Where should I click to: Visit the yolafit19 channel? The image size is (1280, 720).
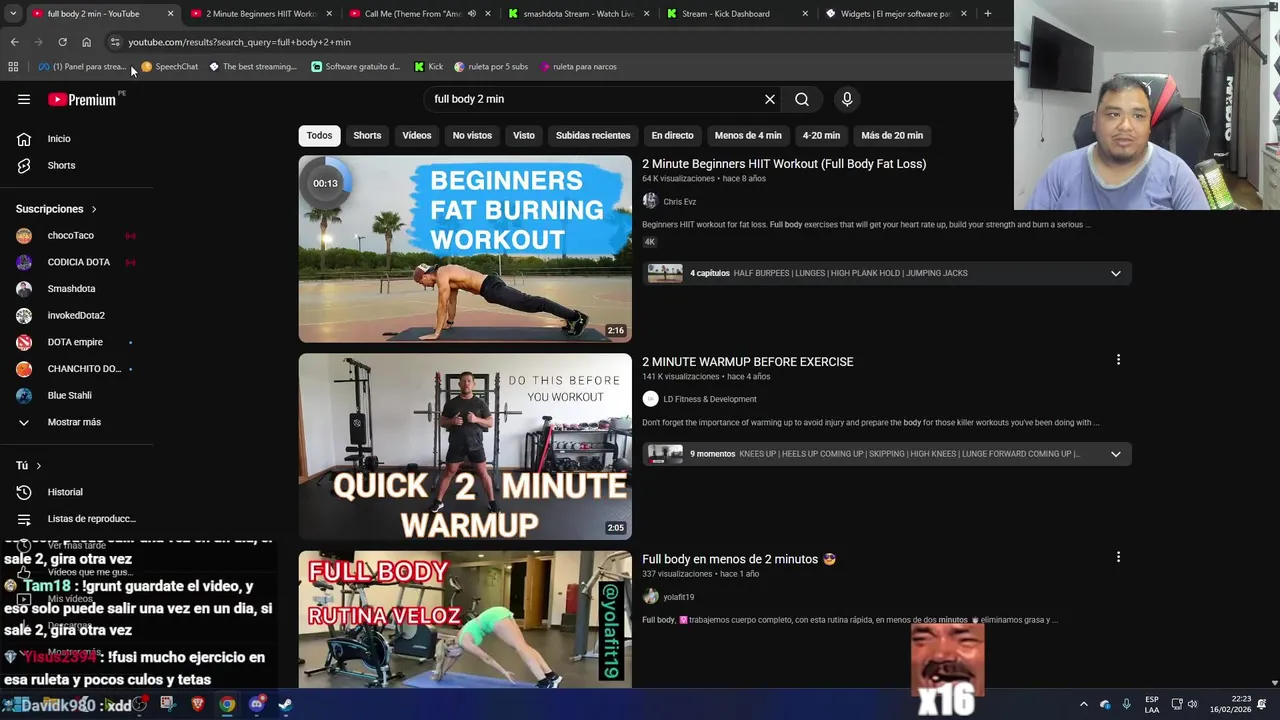(678, 597)
